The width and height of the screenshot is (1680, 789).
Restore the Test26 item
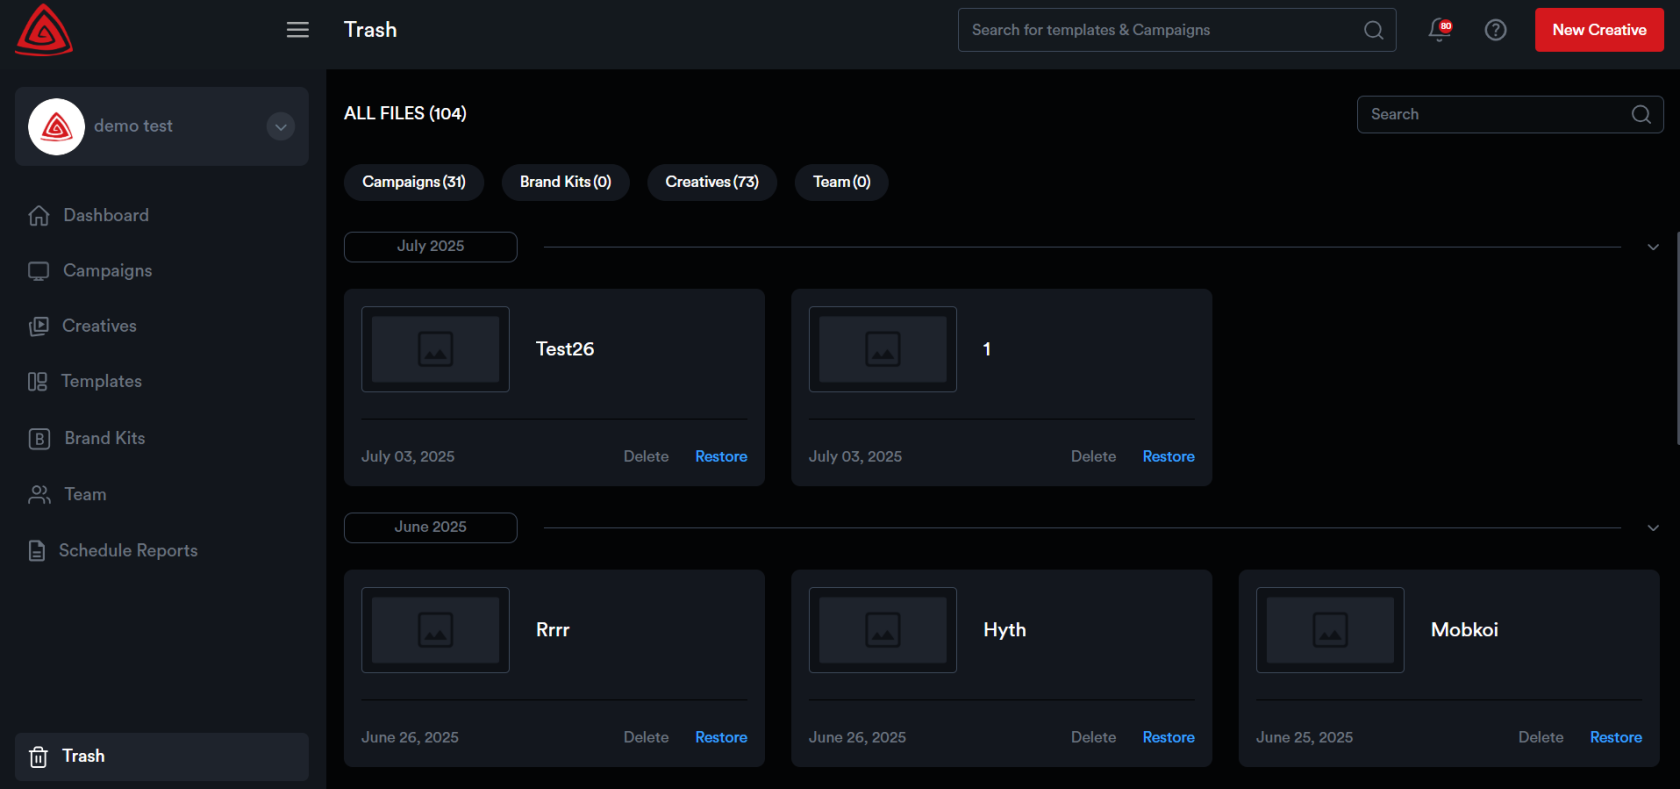coord(721,457)
